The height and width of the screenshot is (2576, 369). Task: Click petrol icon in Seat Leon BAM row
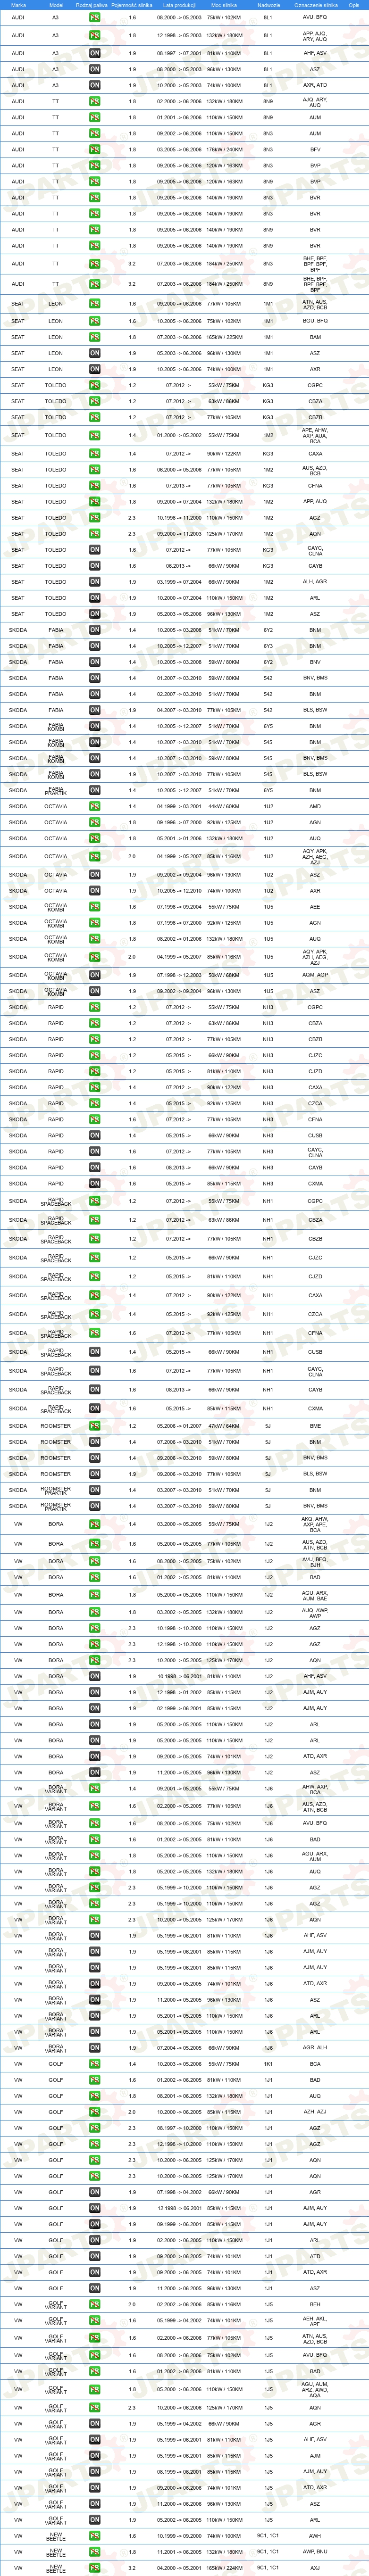tap(95, 337)
